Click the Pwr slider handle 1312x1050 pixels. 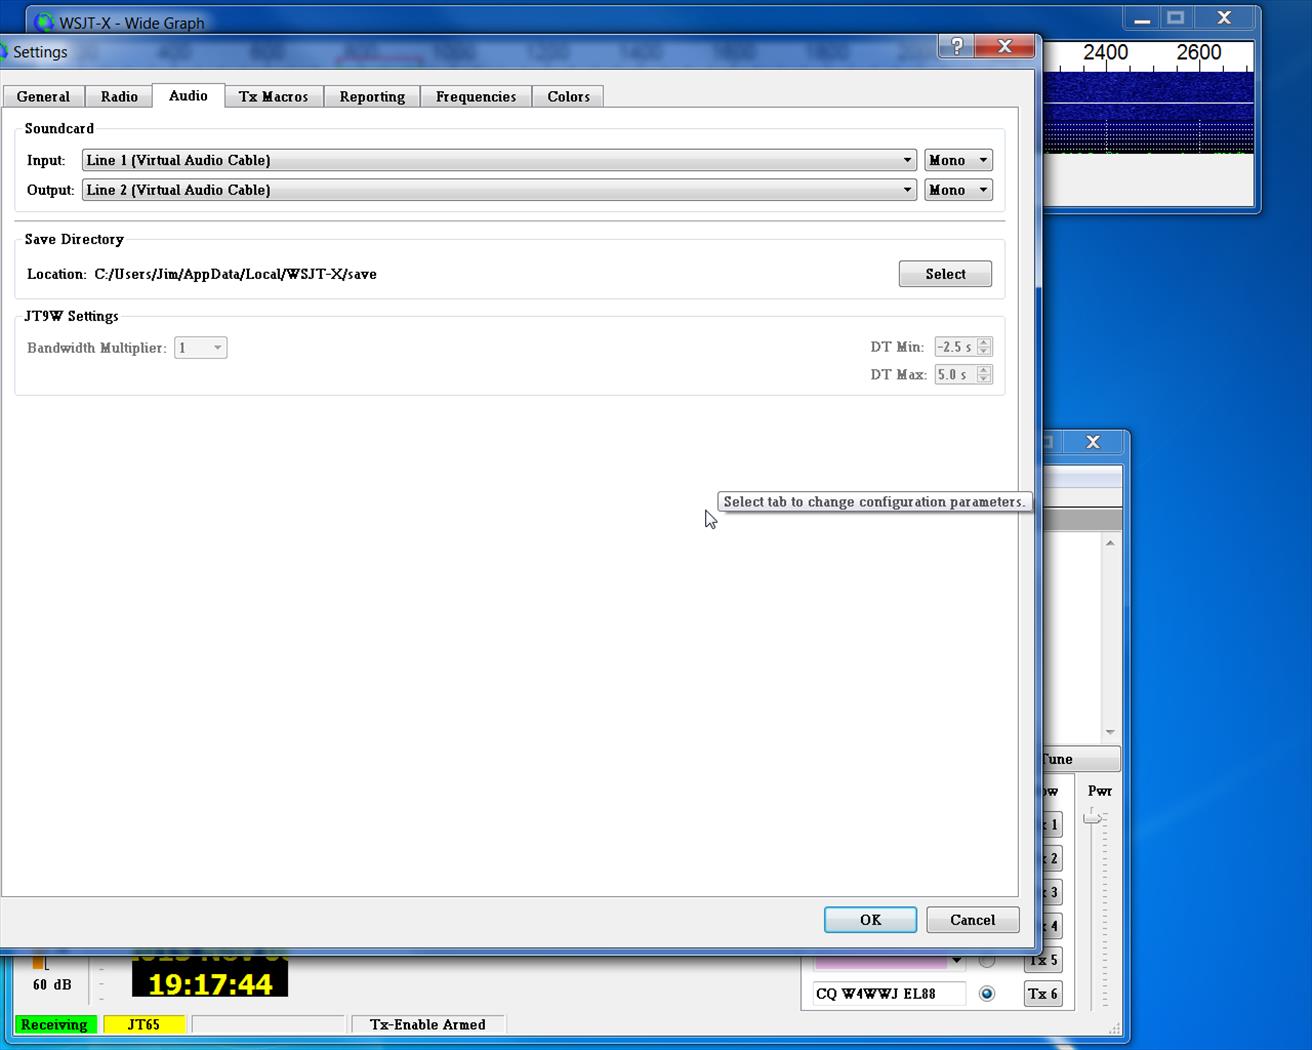point(1093,818)
